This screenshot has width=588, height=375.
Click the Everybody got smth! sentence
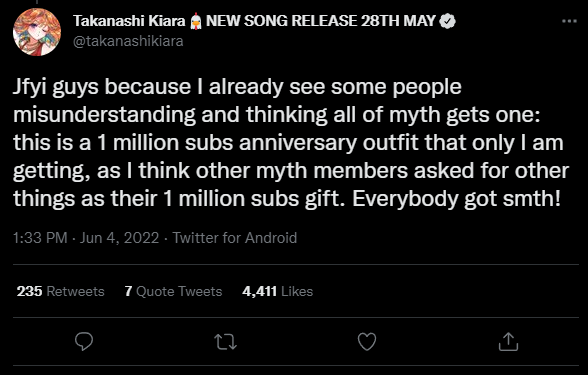tap(456, 199)
